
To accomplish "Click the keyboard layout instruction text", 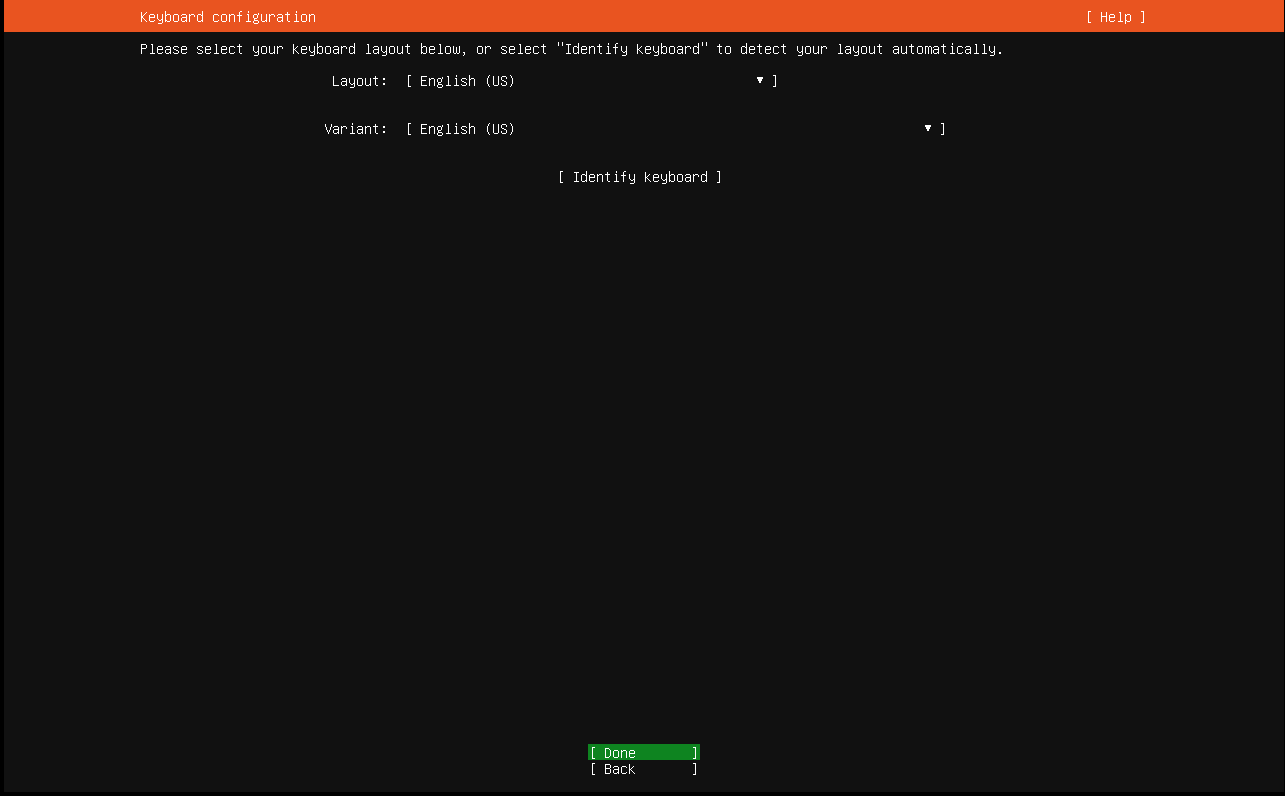I will (x=570, y=49).
